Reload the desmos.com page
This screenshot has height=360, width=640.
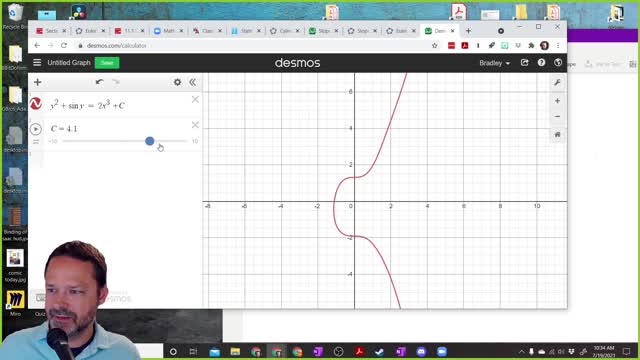[x=64, y=46]
